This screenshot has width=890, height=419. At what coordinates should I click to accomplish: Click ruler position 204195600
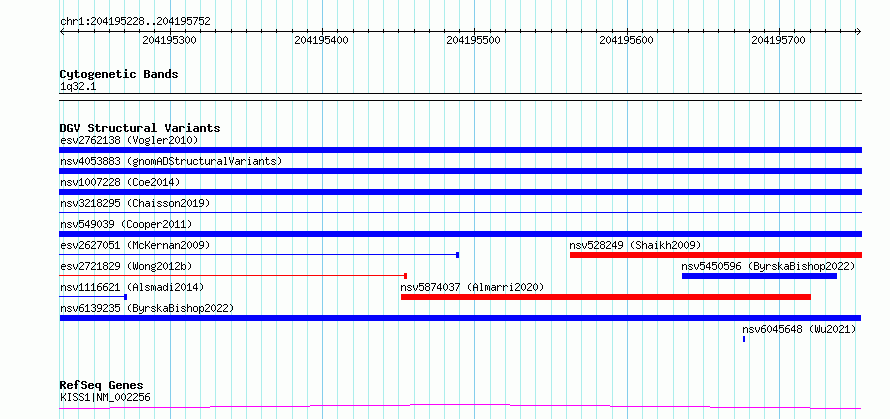pyautogui.click(x=626, y=40)
